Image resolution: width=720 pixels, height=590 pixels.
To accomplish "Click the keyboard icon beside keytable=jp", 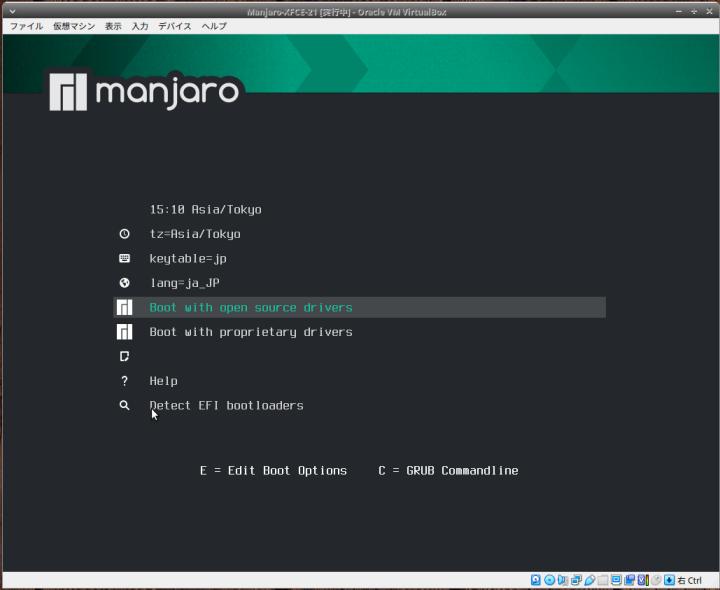I will (x=124, y=258).
